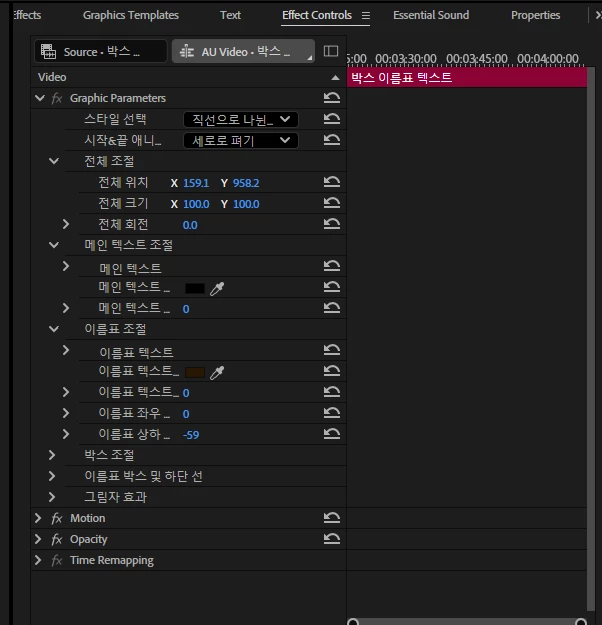
Task: Click timeline ruler at 00:03:45:00
Action: [477, 59]
